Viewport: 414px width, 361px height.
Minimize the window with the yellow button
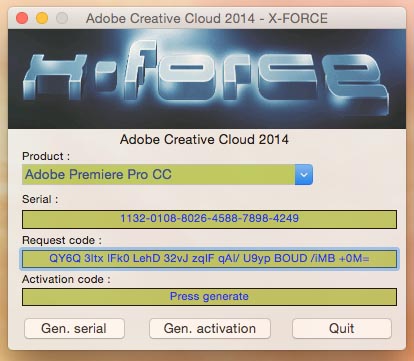pyautogui.click(x=42, y=18)
